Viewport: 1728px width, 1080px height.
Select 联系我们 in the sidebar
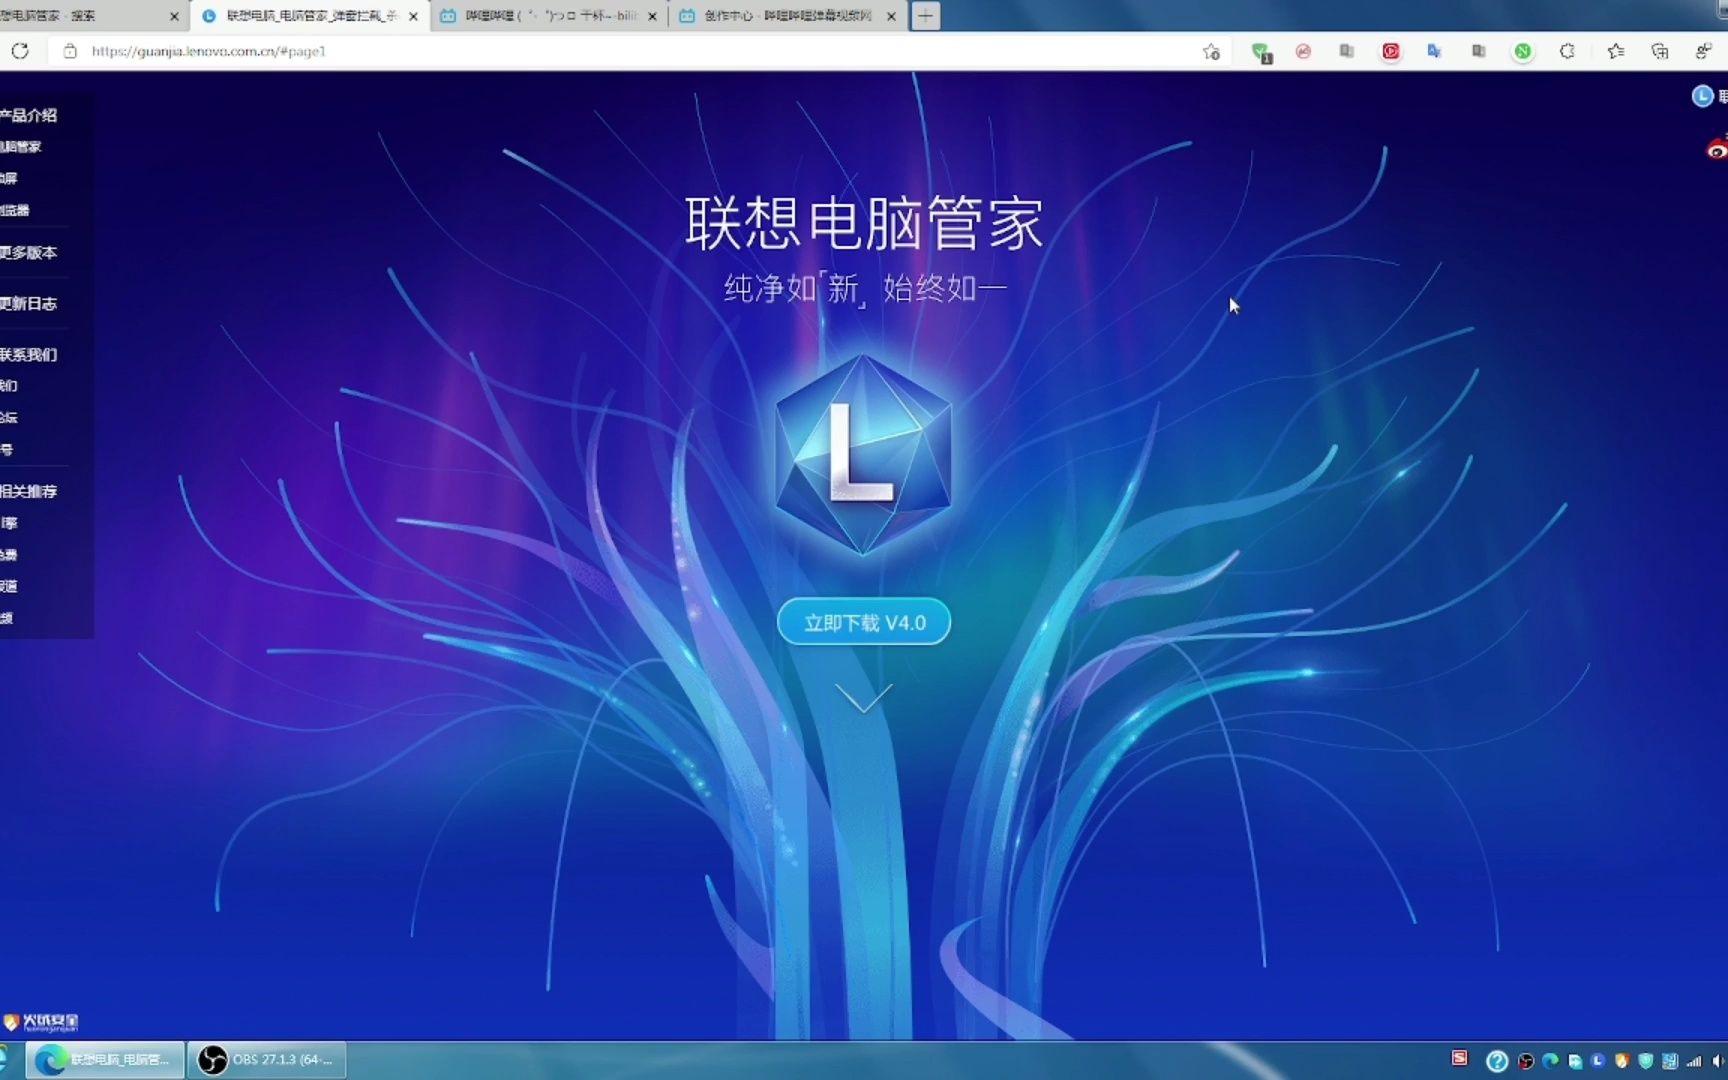point(28,354)
